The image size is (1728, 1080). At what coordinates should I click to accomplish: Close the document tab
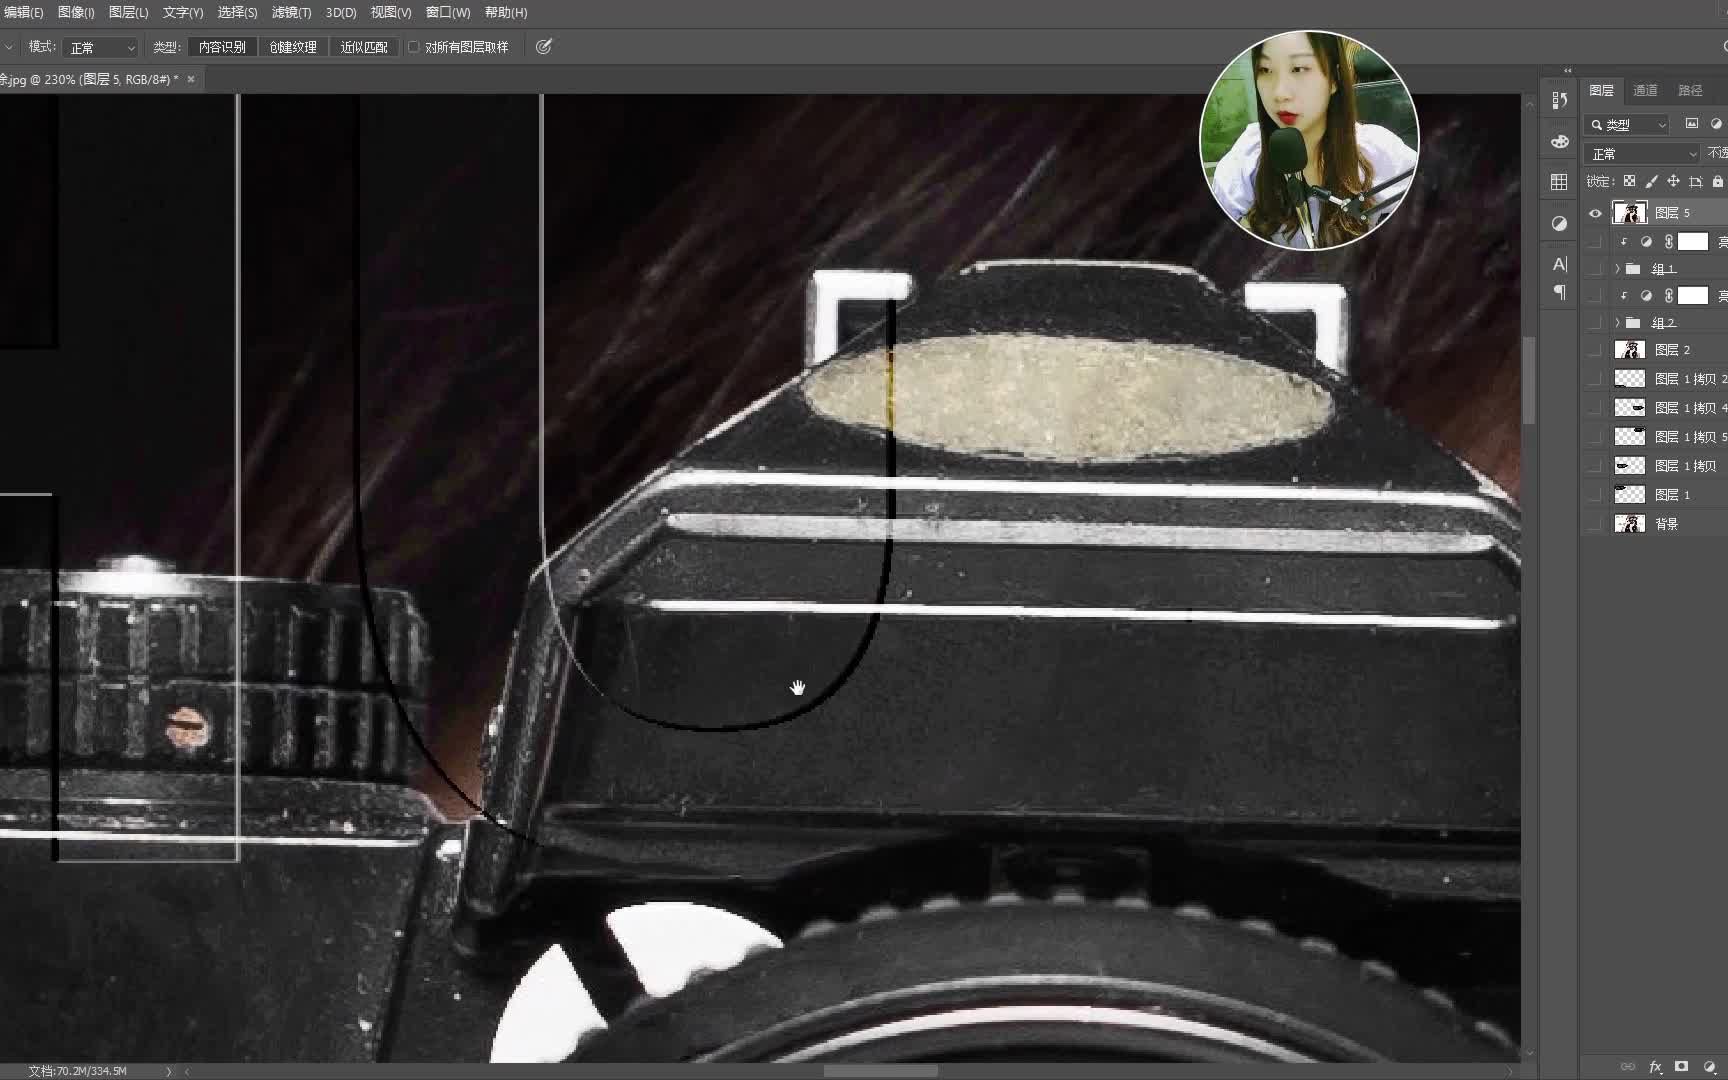coord(191,78)
